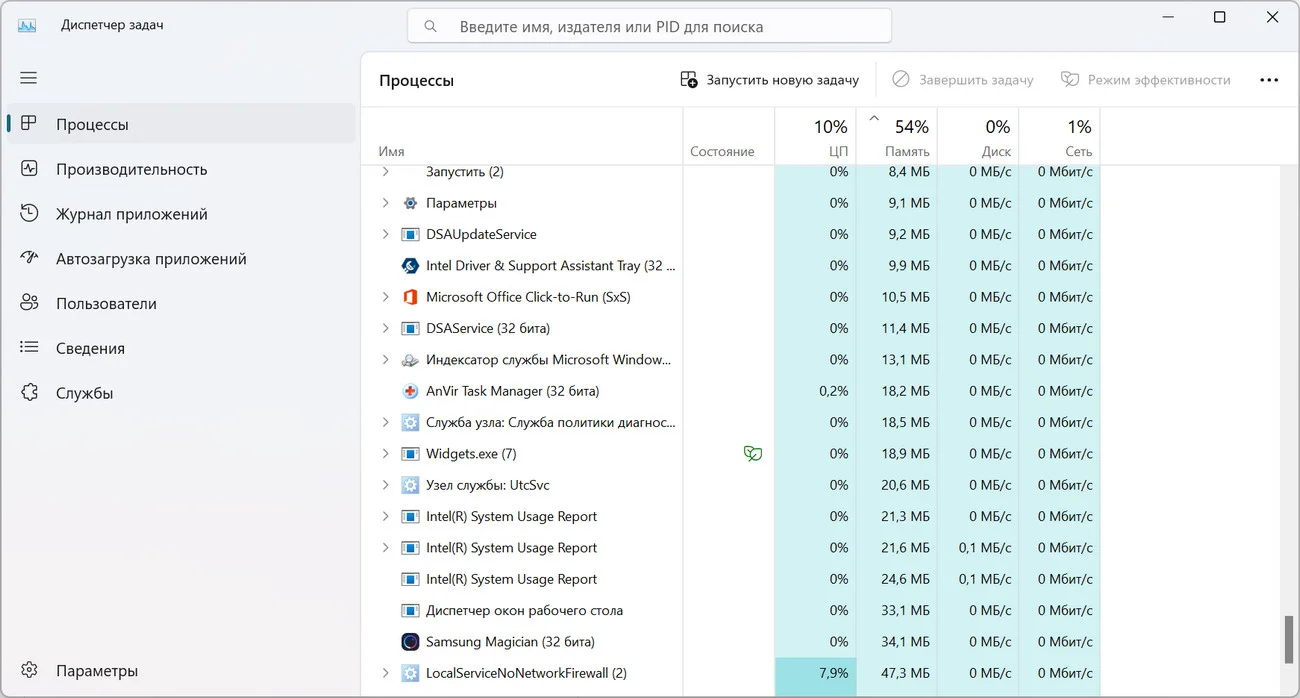Click the 18,9 МБ memory value for Widgets.exe
Screen dimensions: 1300x698
907,454
